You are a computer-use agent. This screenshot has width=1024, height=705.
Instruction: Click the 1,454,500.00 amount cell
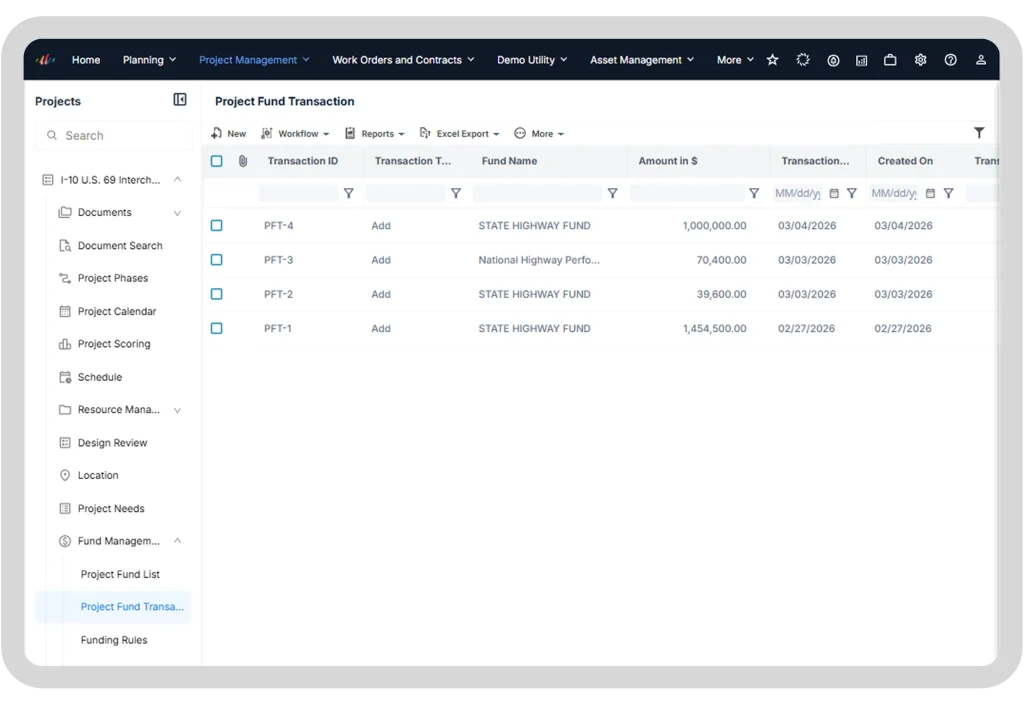[714, 328]
